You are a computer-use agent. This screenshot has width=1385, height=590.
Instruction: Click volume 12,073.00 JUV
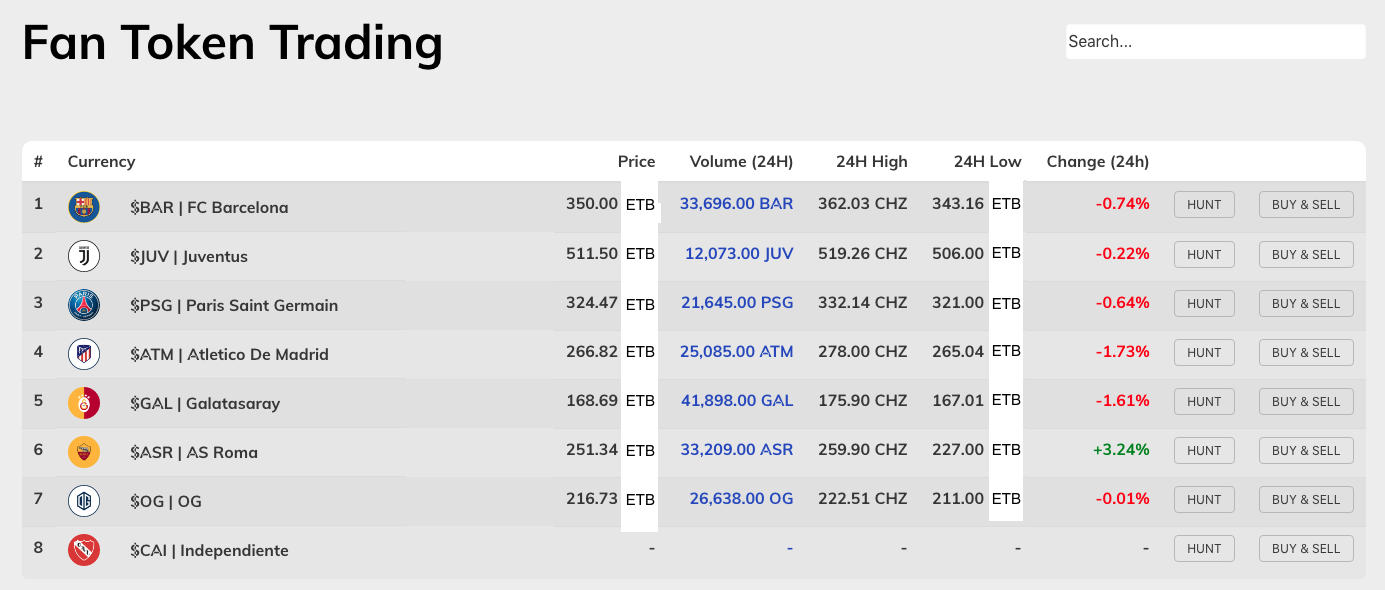tap(739, 254)
